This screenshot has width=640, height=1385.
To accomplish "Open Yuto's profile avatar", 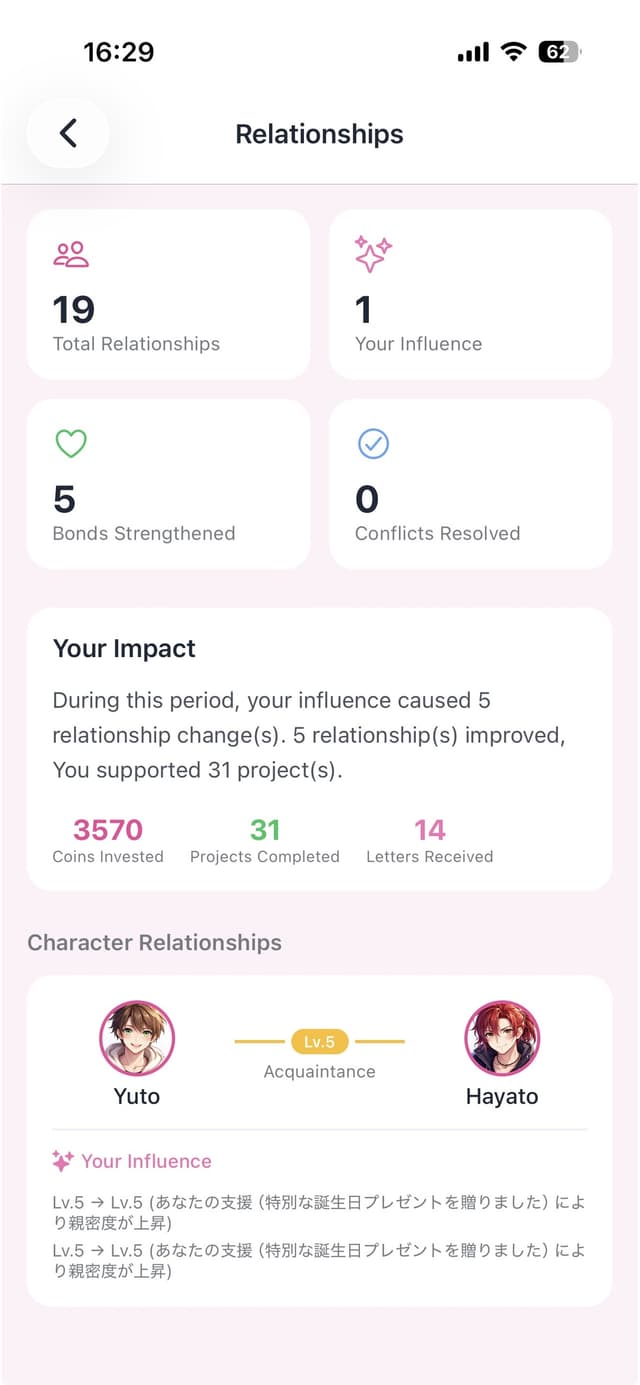I will pyautogui.click(x=136, y=1038).
